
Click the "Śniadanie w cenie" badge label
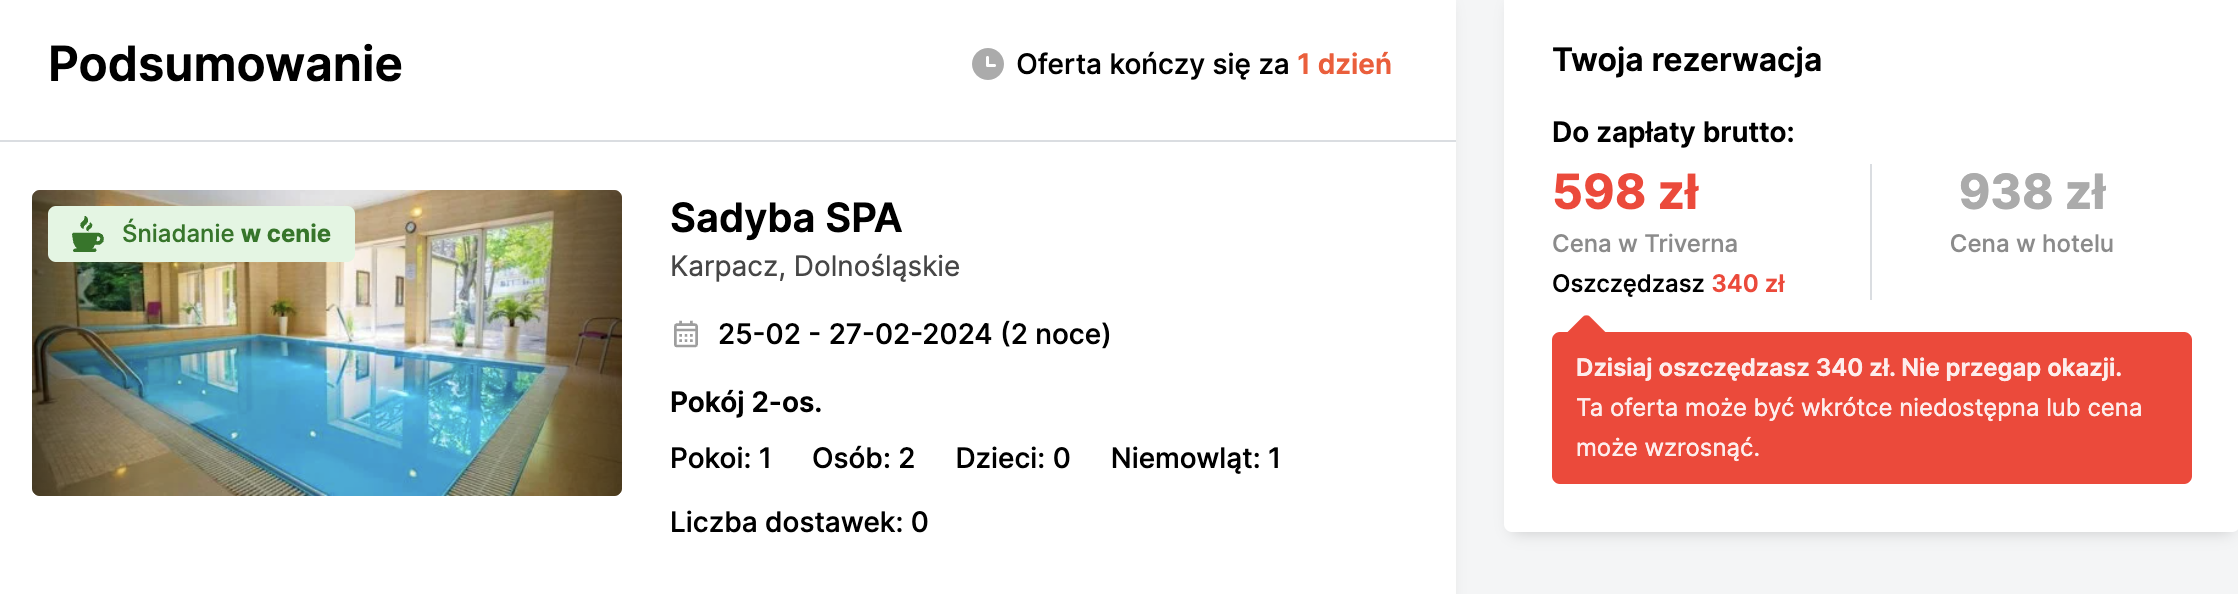coord(226,234)
